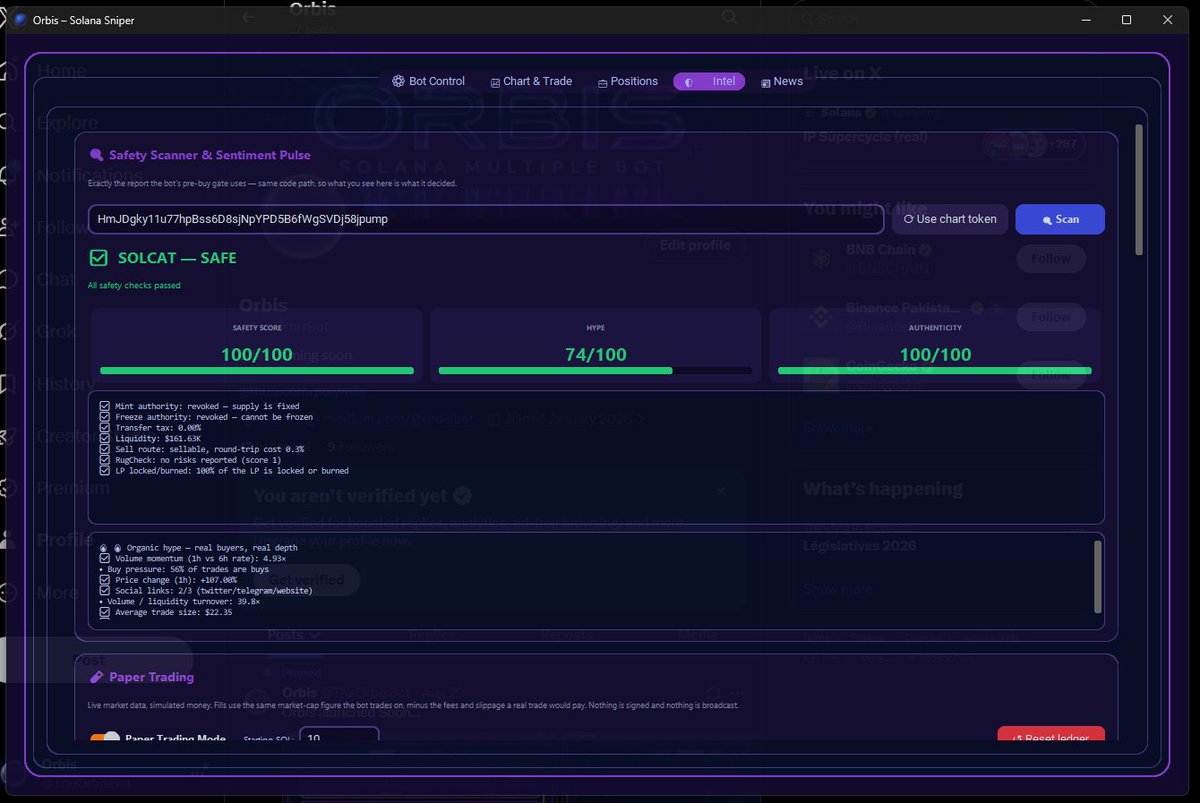Click the pencil icon beside Paper Trading
1200x803 pixels.
(96, 677)
